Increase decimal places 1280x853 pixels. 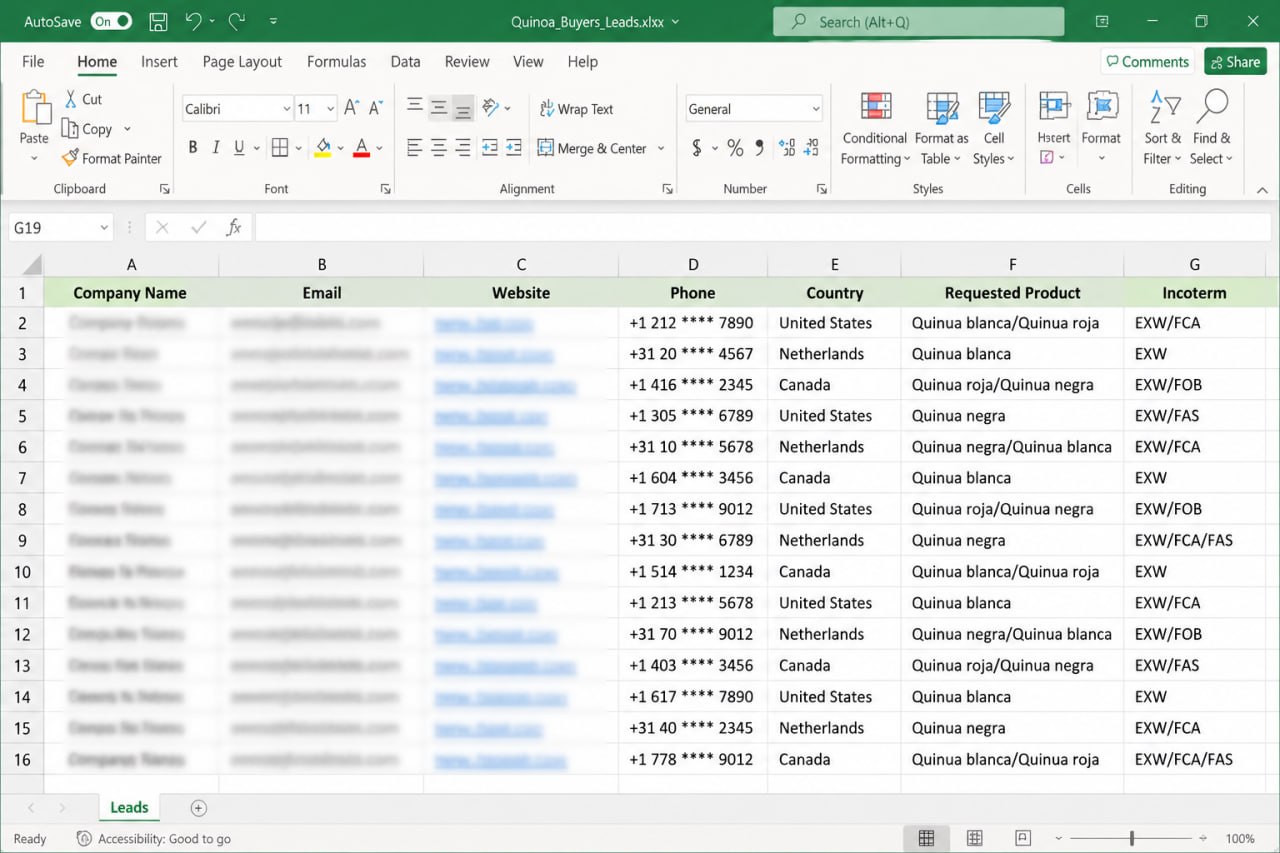[x=787, y=148]
